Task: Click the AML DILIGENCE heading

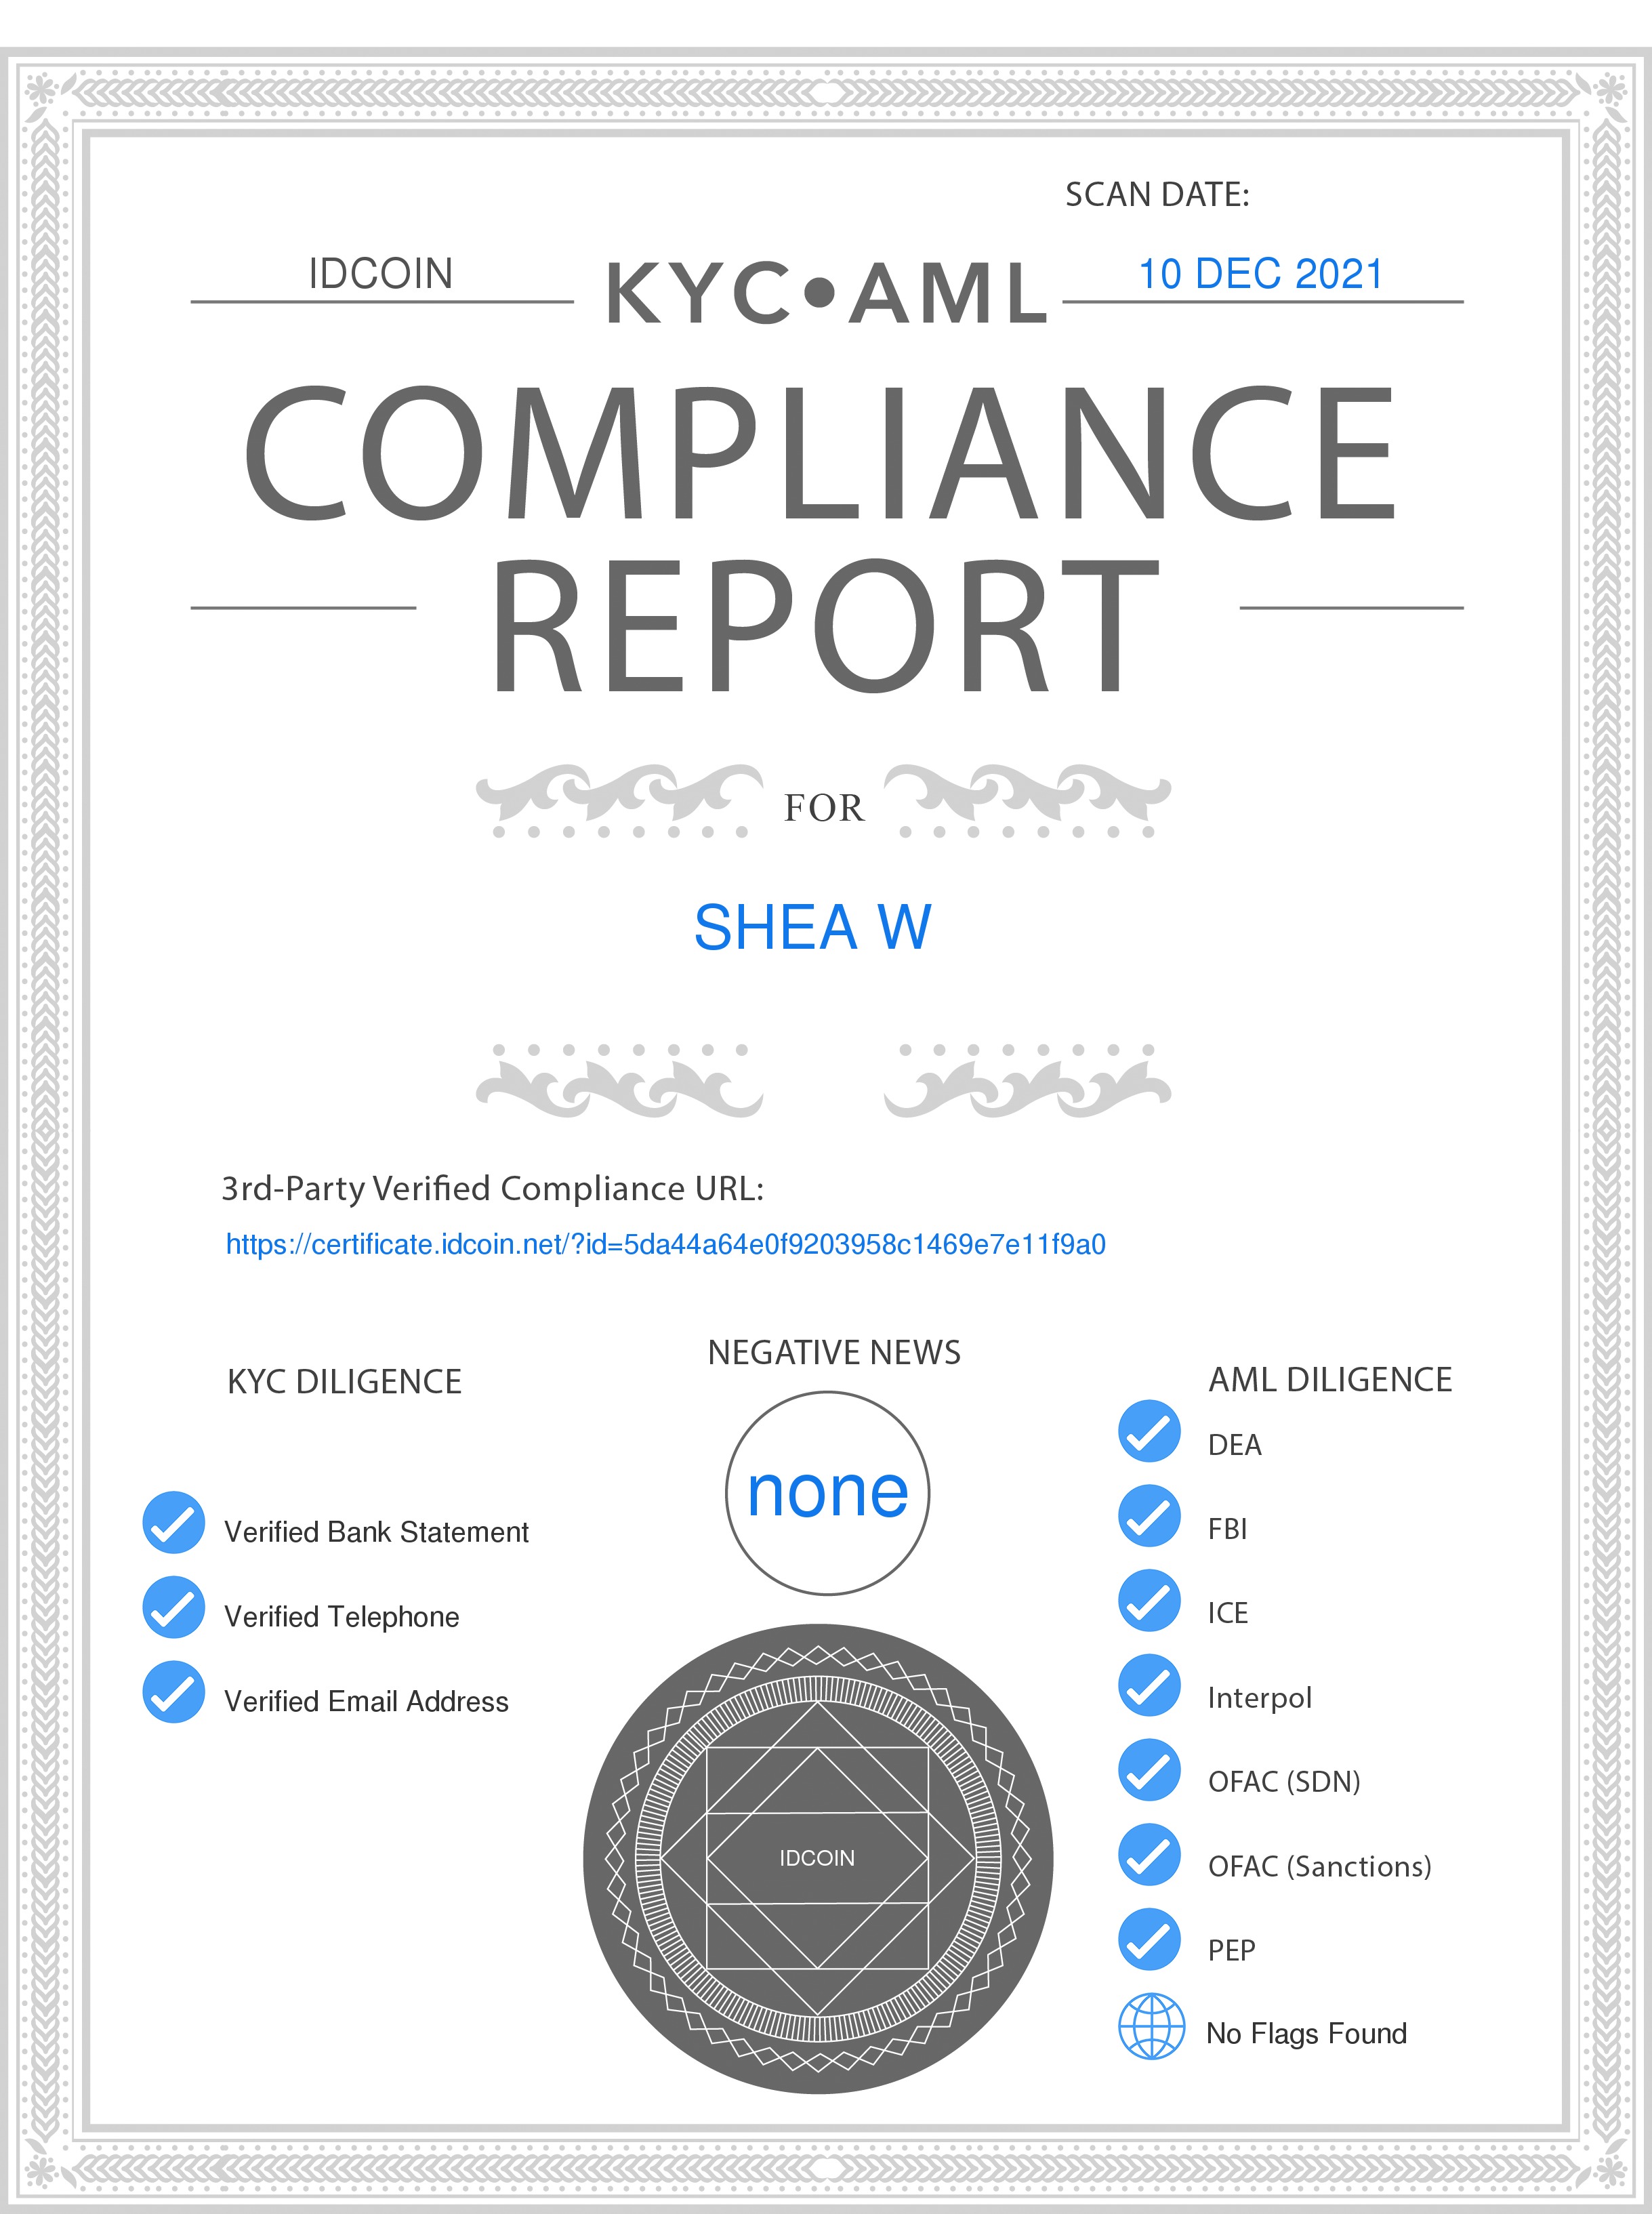Action: [x=1329, y=1379]
